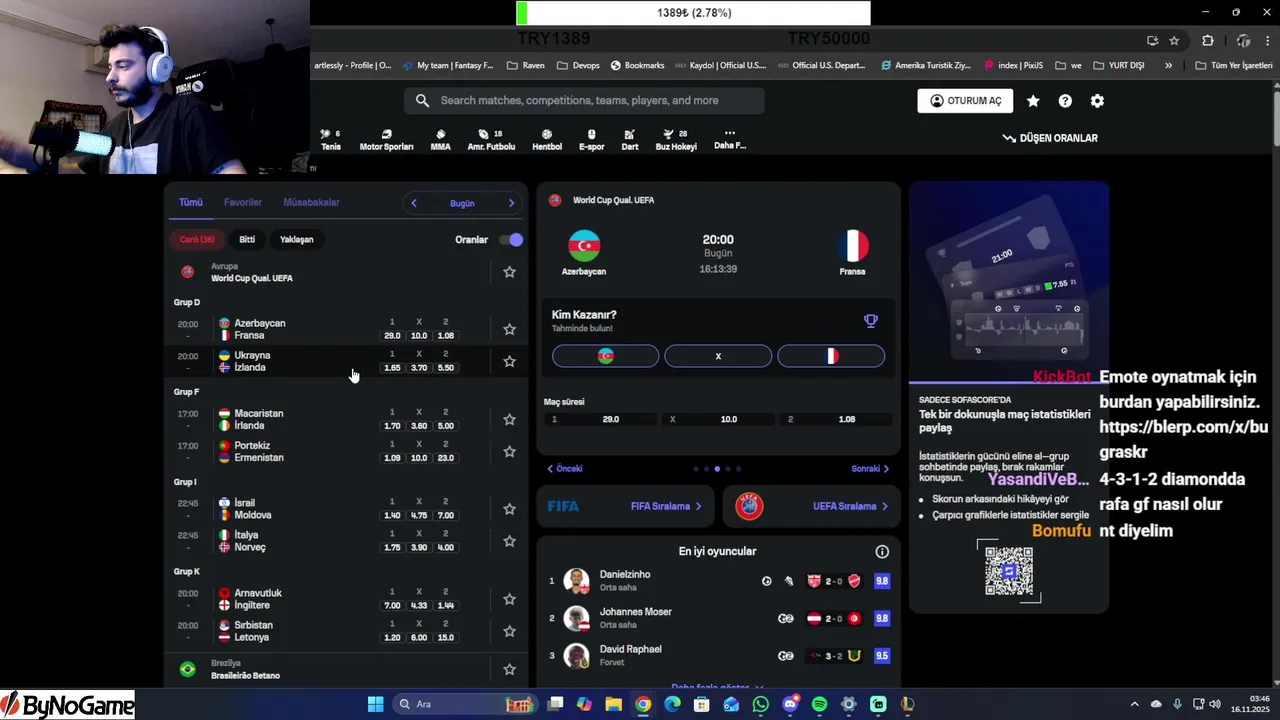Star the İsrail vs Moldova match
The width and height of the screenshot is (1280, 720).
[509, 509]
